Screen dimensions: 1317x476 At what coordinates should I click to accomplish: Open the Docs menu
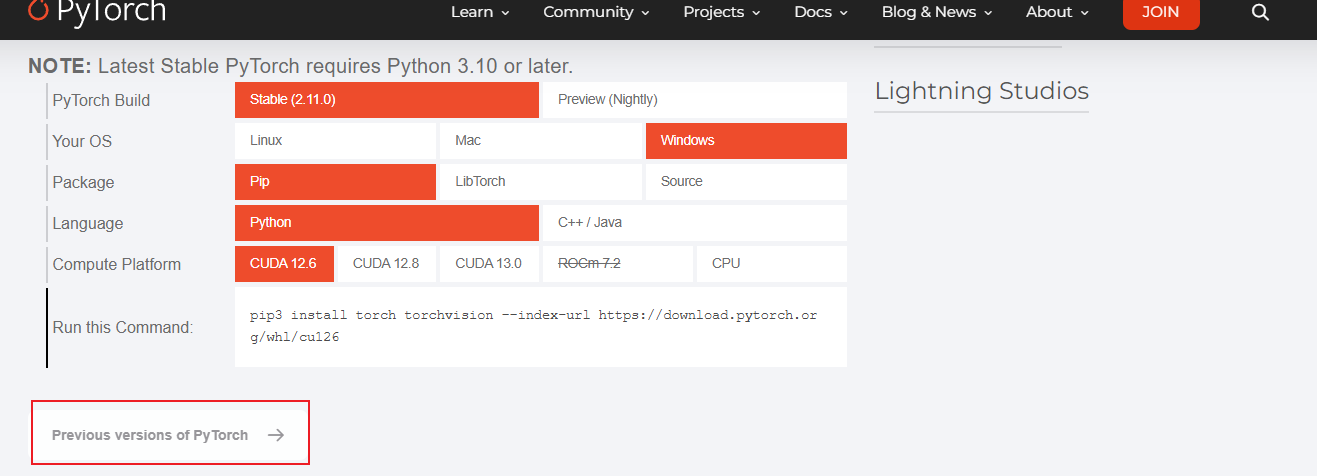tap(820, 13)
